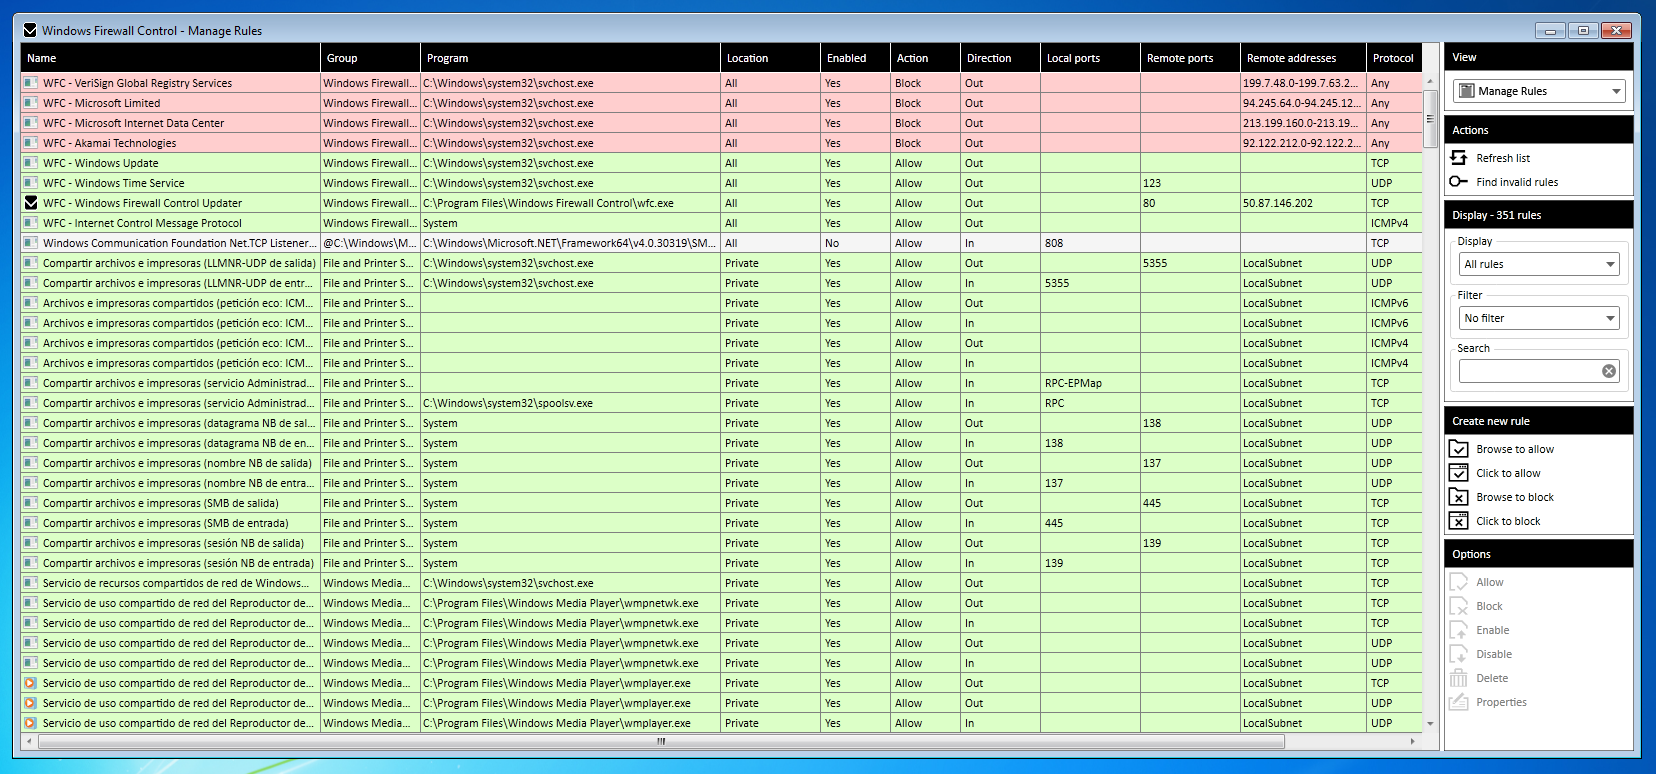
Task: Click the row icon for WFC - Microsoft Limited
Action: [x=31, y=103]
